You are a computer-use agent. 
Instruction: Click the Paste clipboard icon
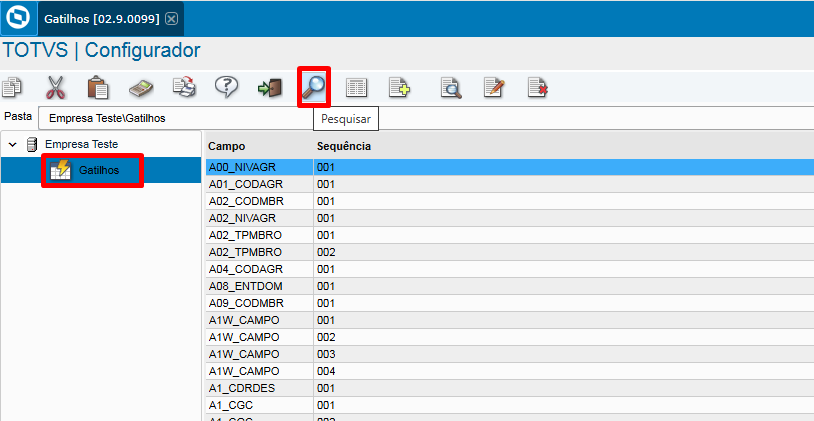click(98, 87)
